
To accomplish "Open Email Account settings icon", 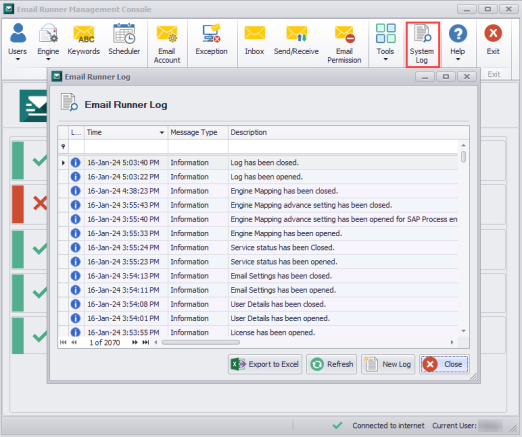I will [167, 34].
